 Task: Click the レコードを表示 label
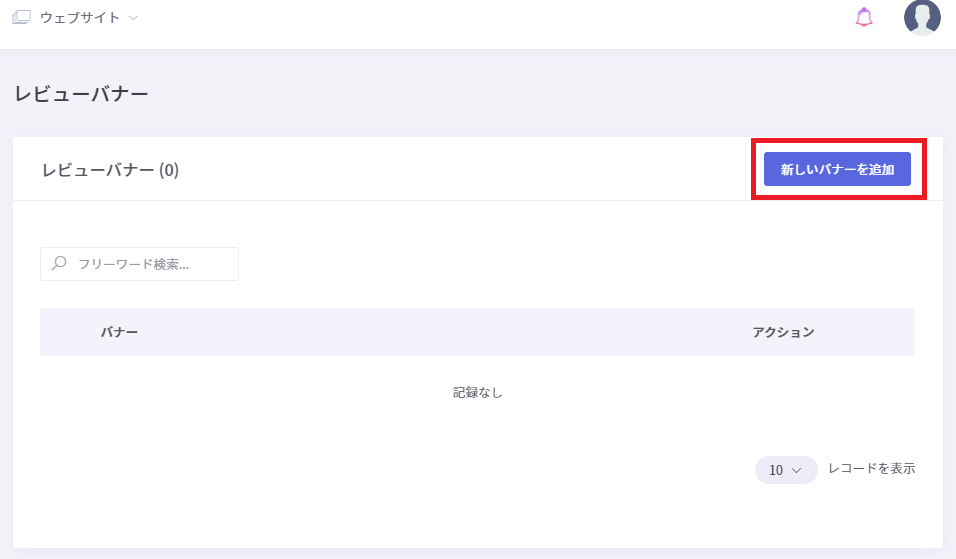(x=871, y=468)
